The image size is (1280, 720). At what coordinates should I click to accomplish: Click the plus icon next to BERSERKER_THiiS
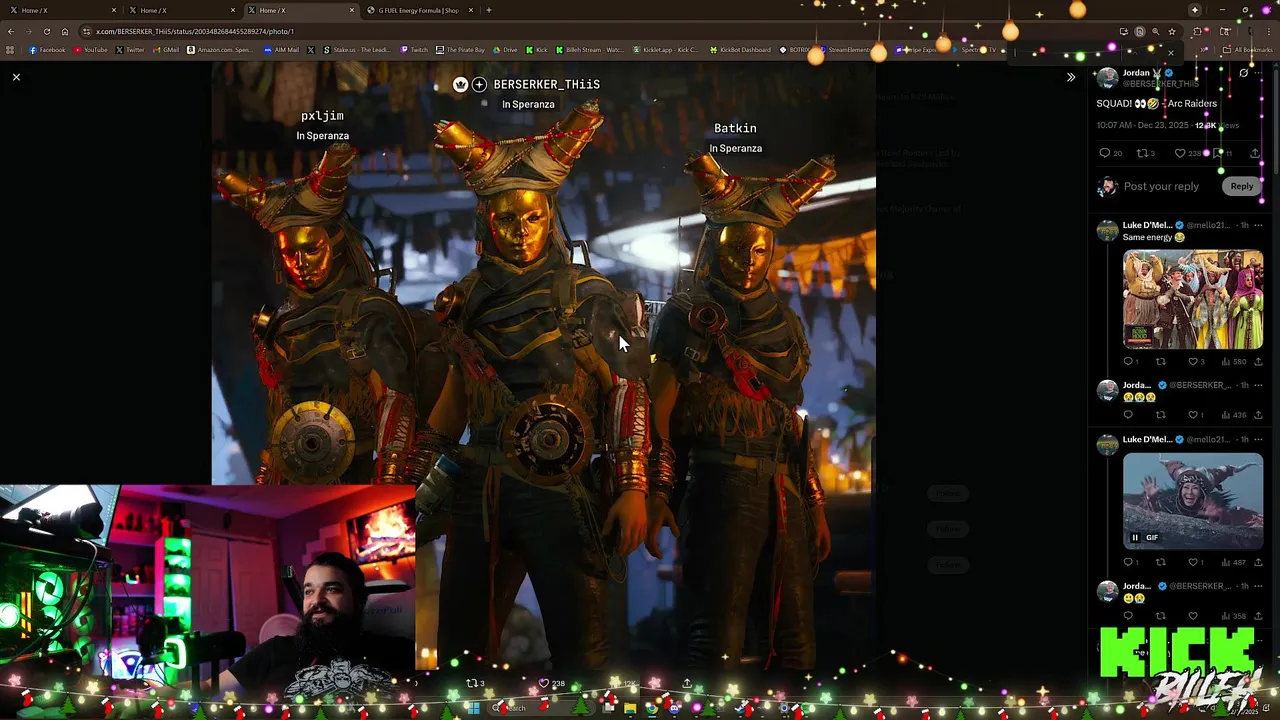pos(479,84)
